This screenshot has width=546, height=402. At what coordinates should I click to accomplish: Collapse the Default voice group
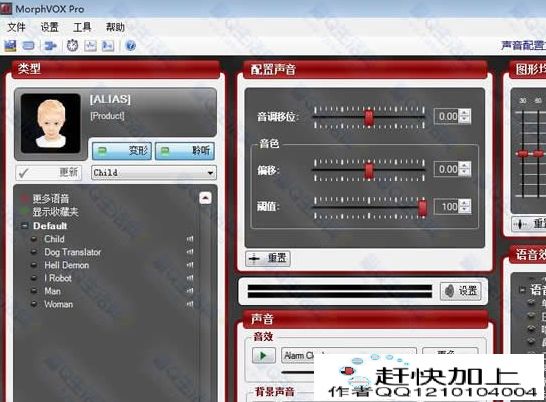(24, 226)
